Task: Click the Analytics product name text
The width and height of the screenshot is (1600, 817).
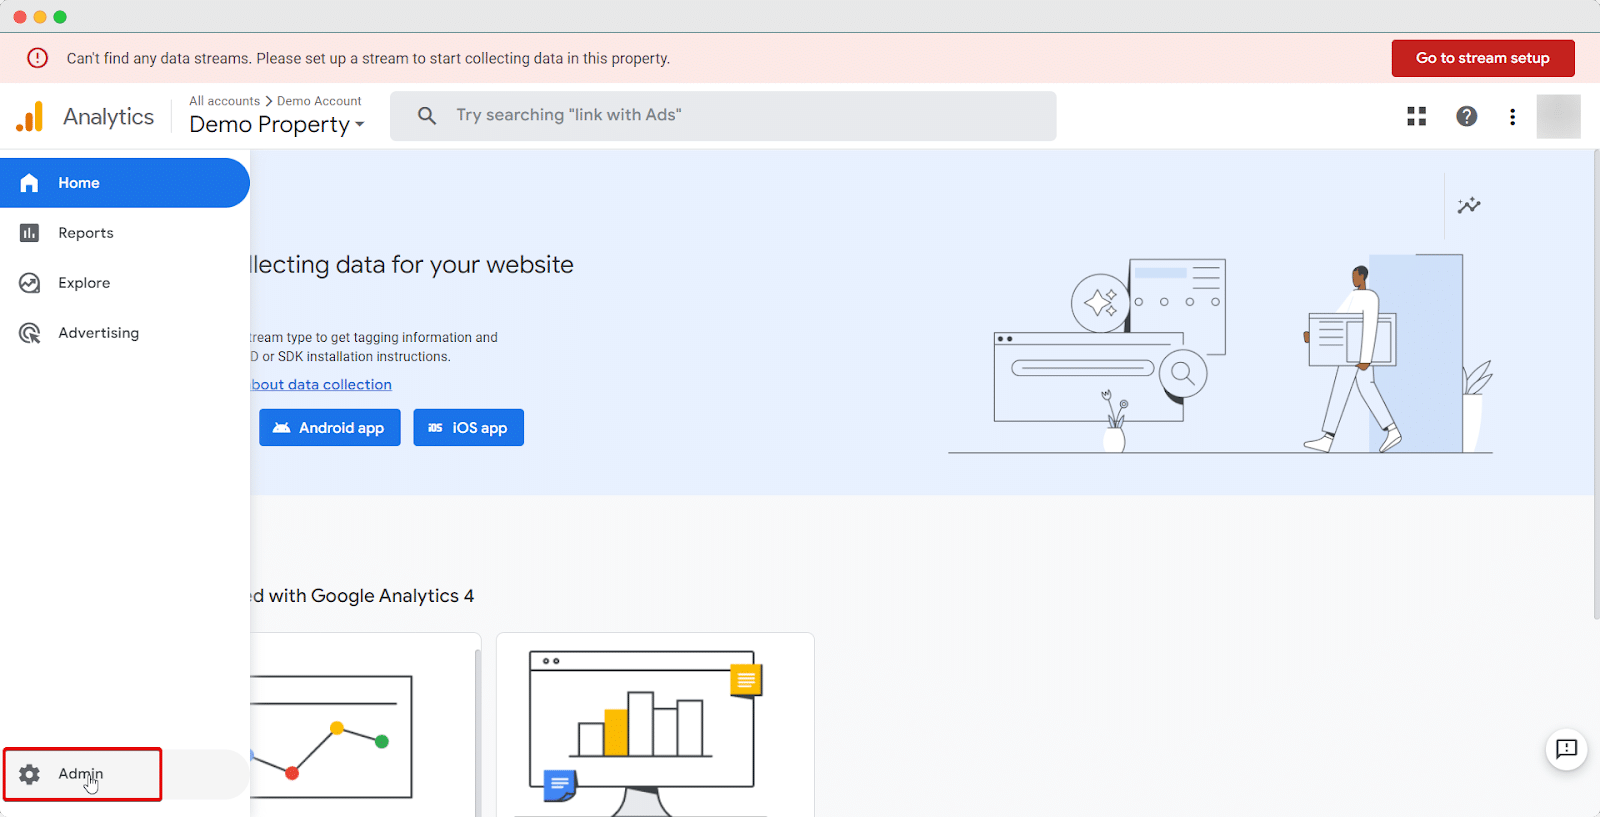Action: (x=109, y=117)
